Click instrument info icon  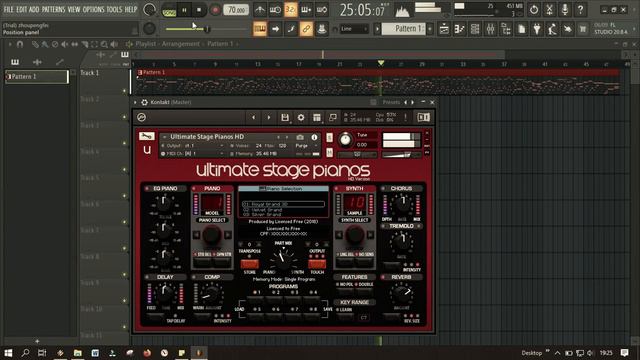[314, 137]
